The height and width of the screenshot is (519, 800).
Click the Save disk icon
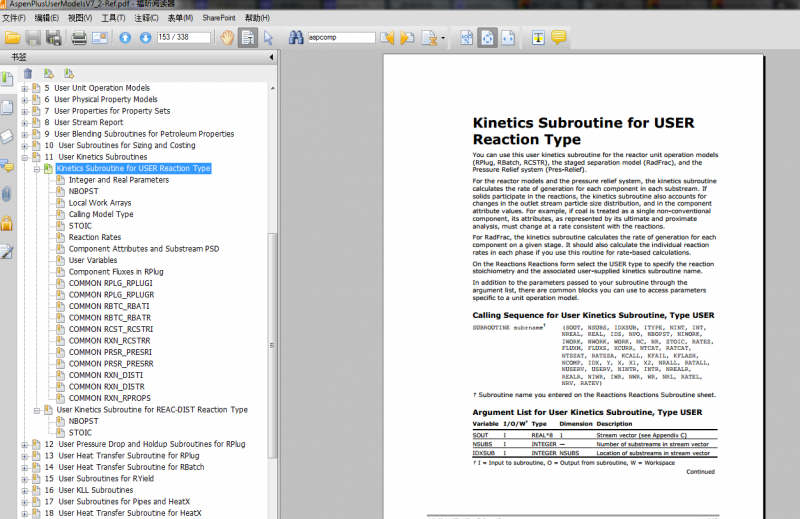click(33, 38)
